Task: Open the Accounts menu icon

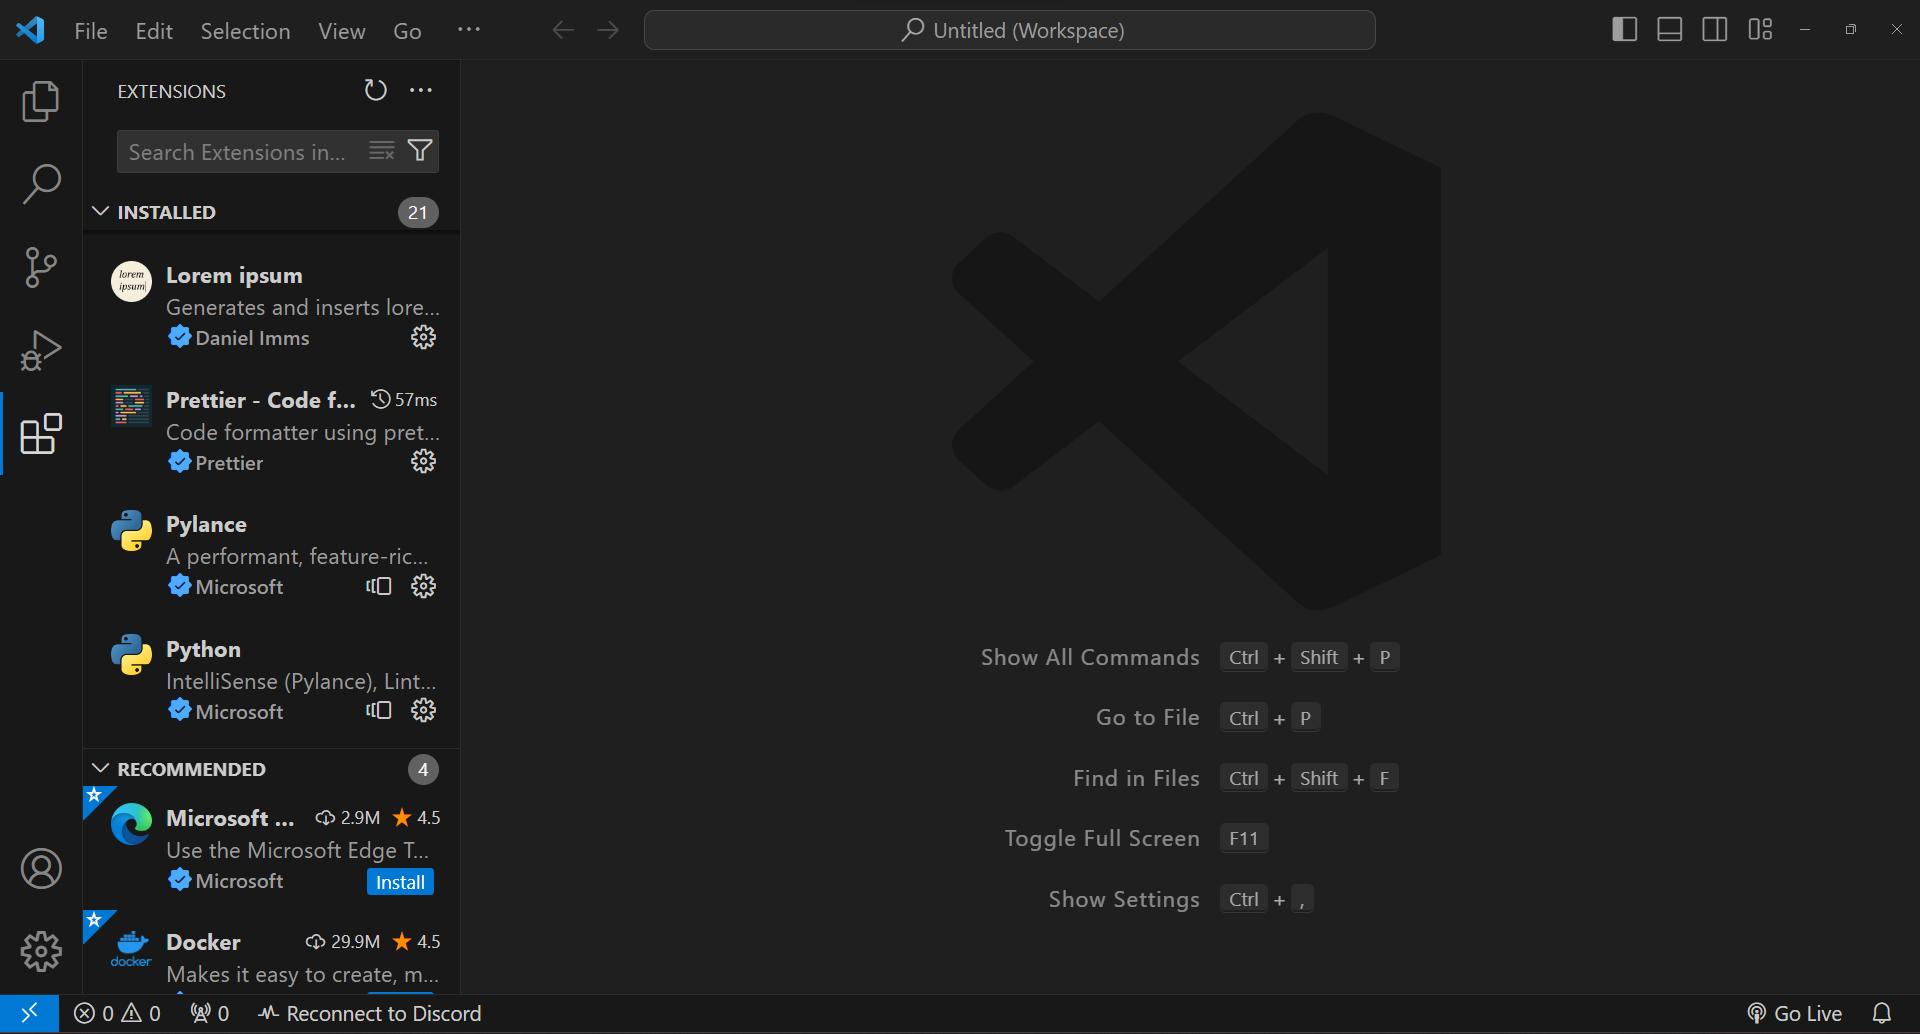Action: point(41,868)
